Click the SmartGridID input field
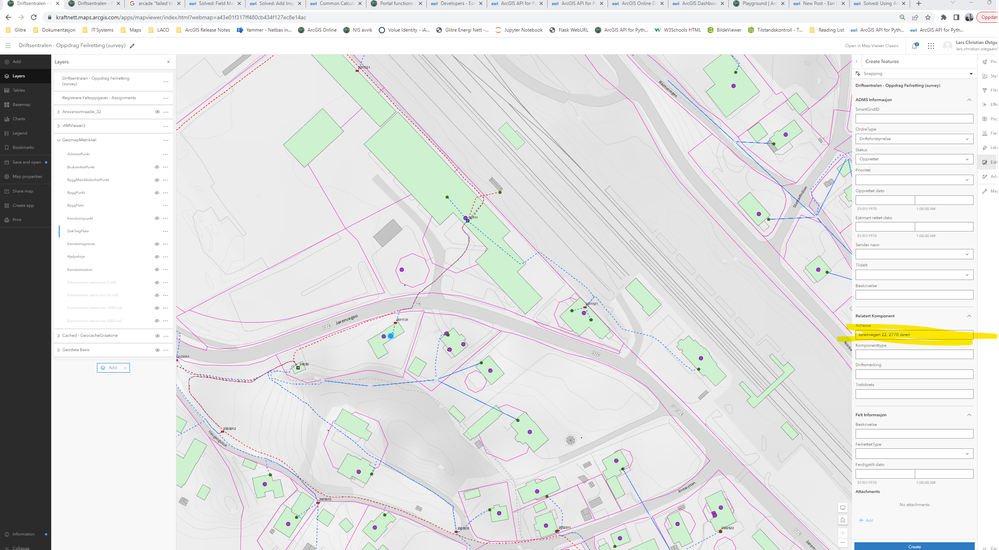Screen dimensions: 999x550 [x=914, y=119]
